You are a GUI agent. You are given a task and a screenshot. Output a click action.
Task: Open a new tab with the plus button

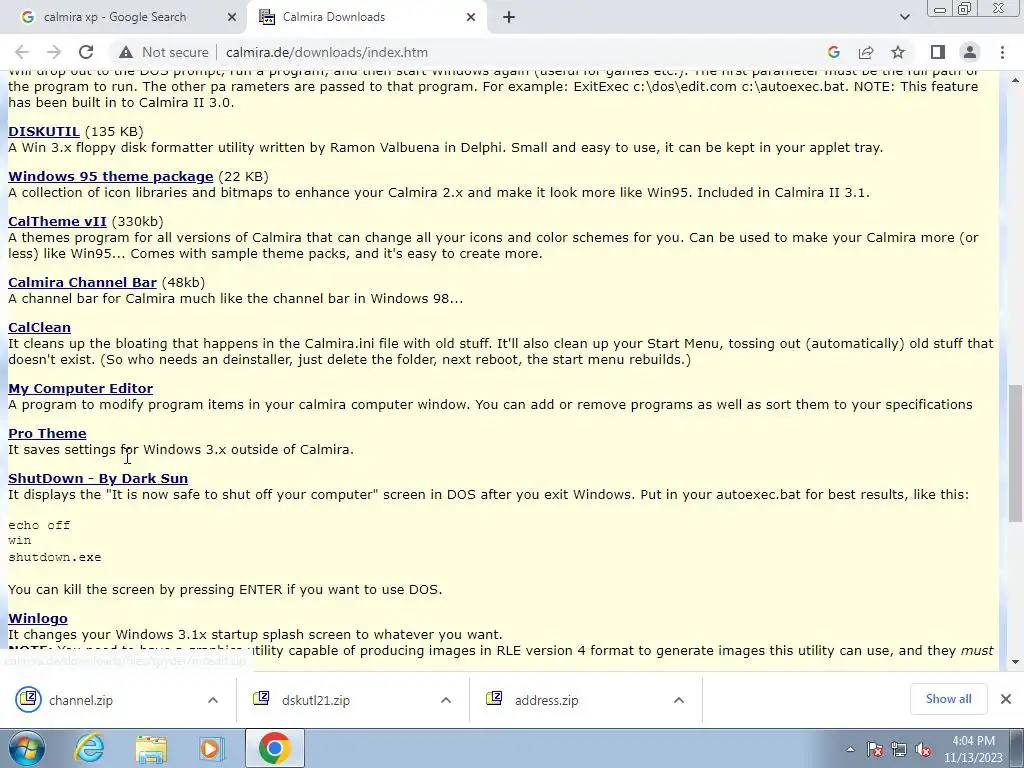point(509,17)
